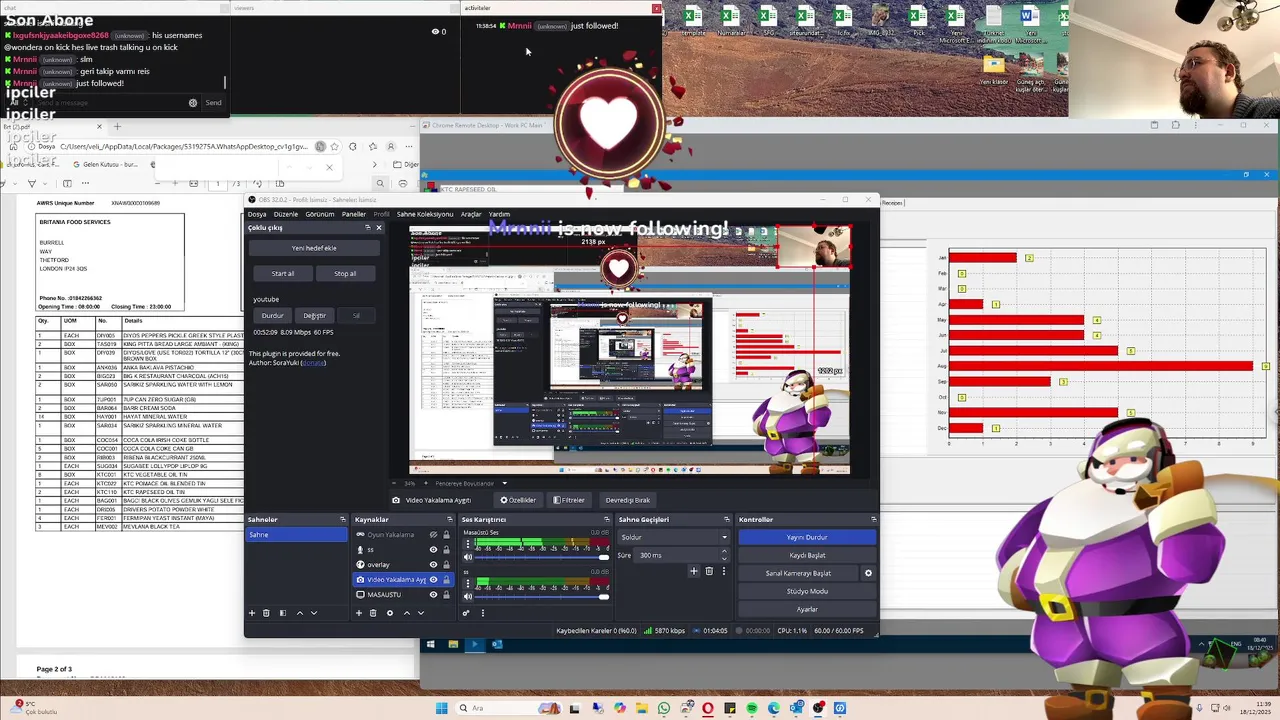Click Kaydı Başlat to start recording
Screen dimensions: 1280x720
(x=807, y=555)
